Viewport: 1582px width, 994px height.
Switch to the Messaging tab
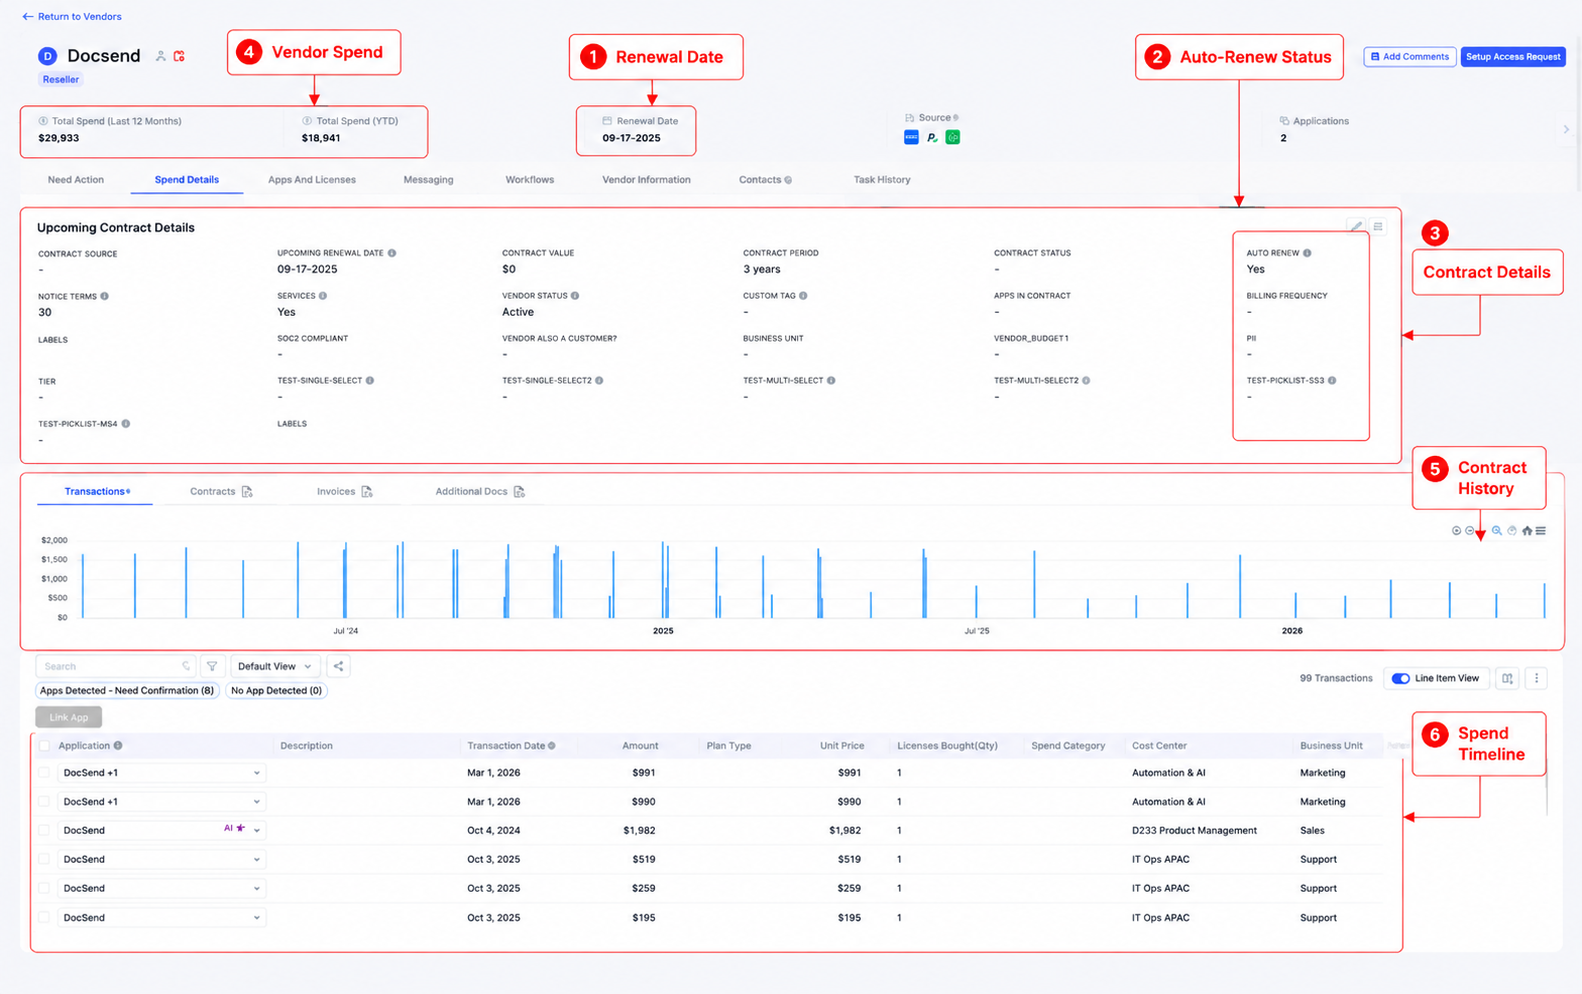point(428,180)
